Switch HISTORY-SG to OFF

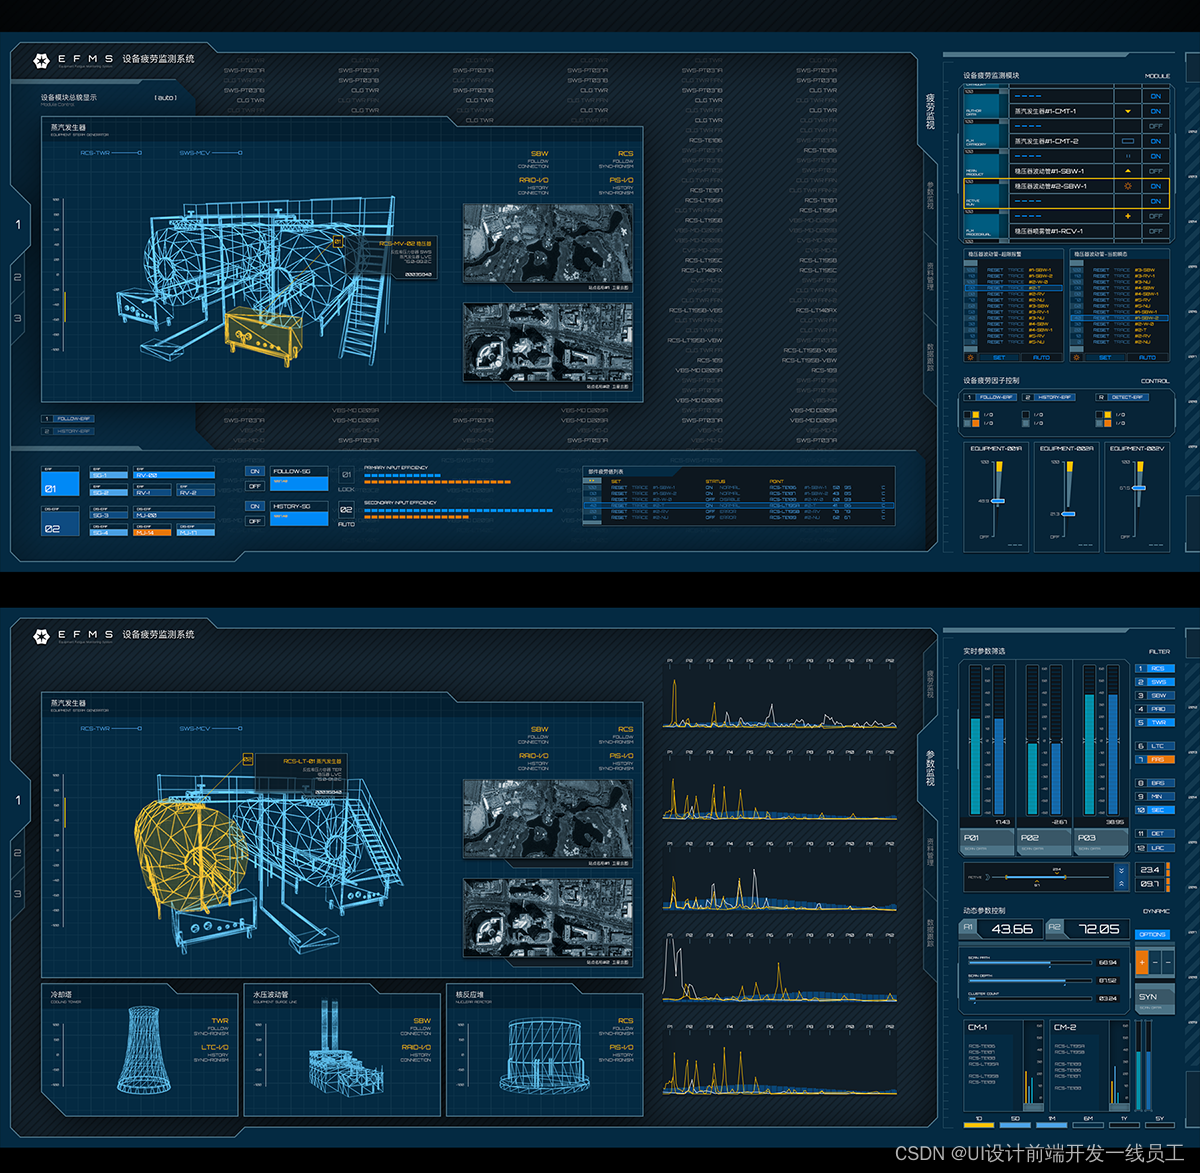255,521
